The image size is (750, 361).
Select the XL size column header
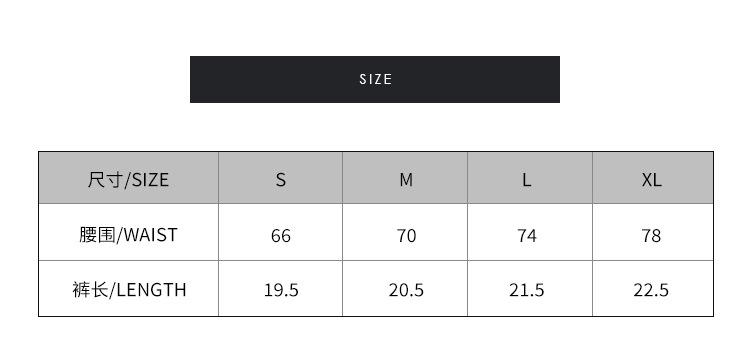pos(653,178)
